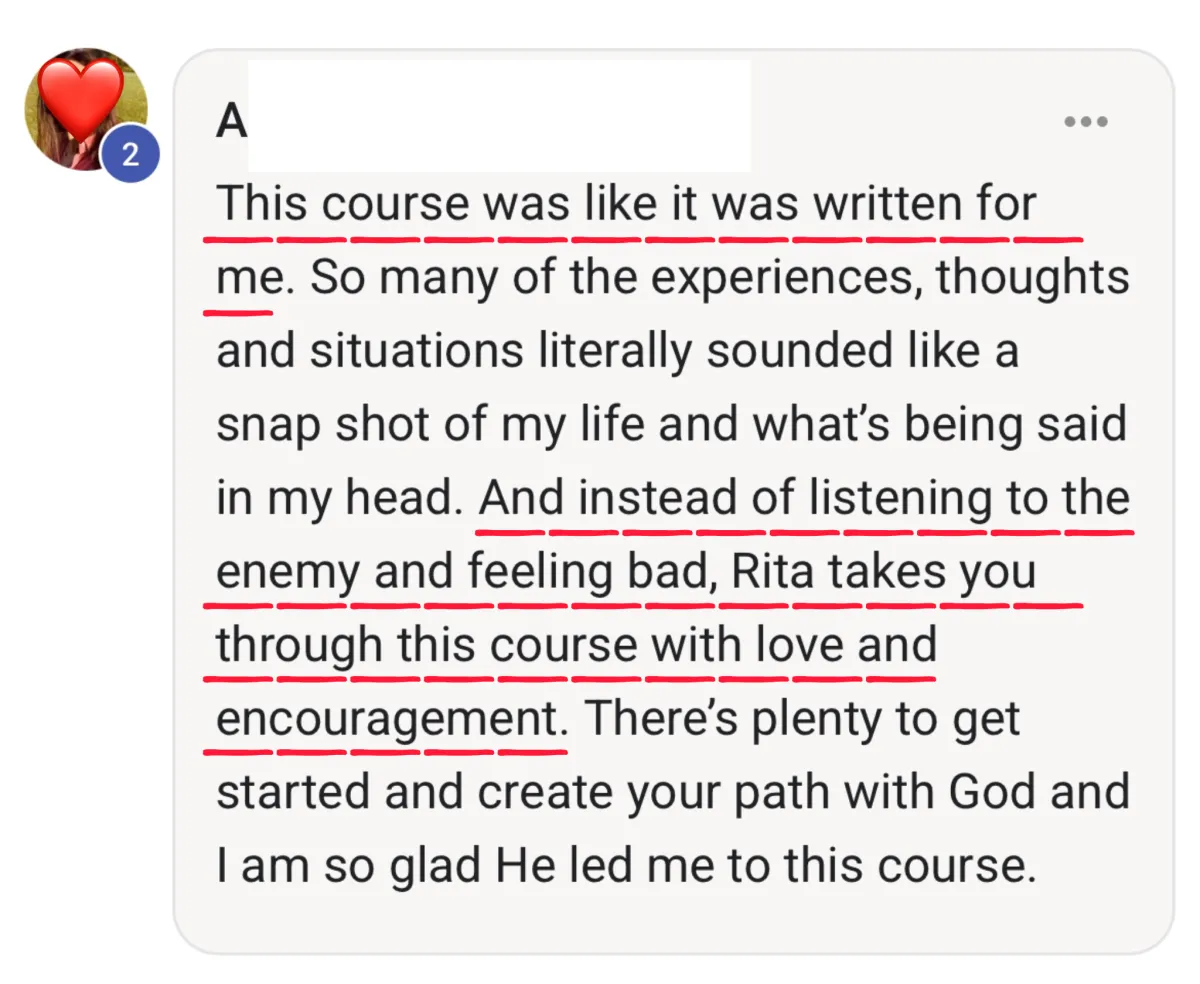
Task: Click the words 'situations literally sounded'
Action: (x=554, y=351)
